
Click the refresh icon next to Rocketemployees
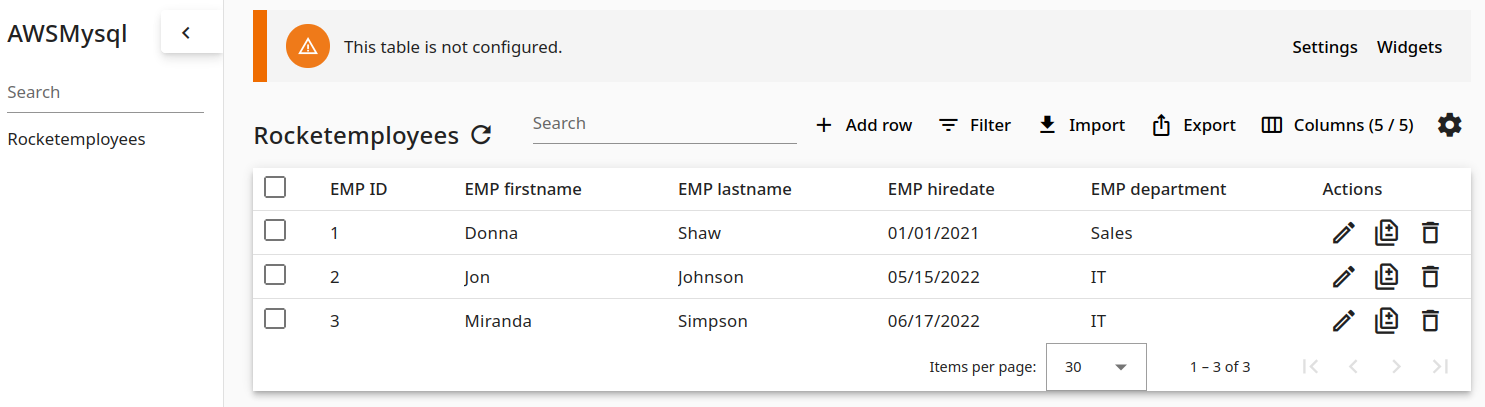coord(481,135)
